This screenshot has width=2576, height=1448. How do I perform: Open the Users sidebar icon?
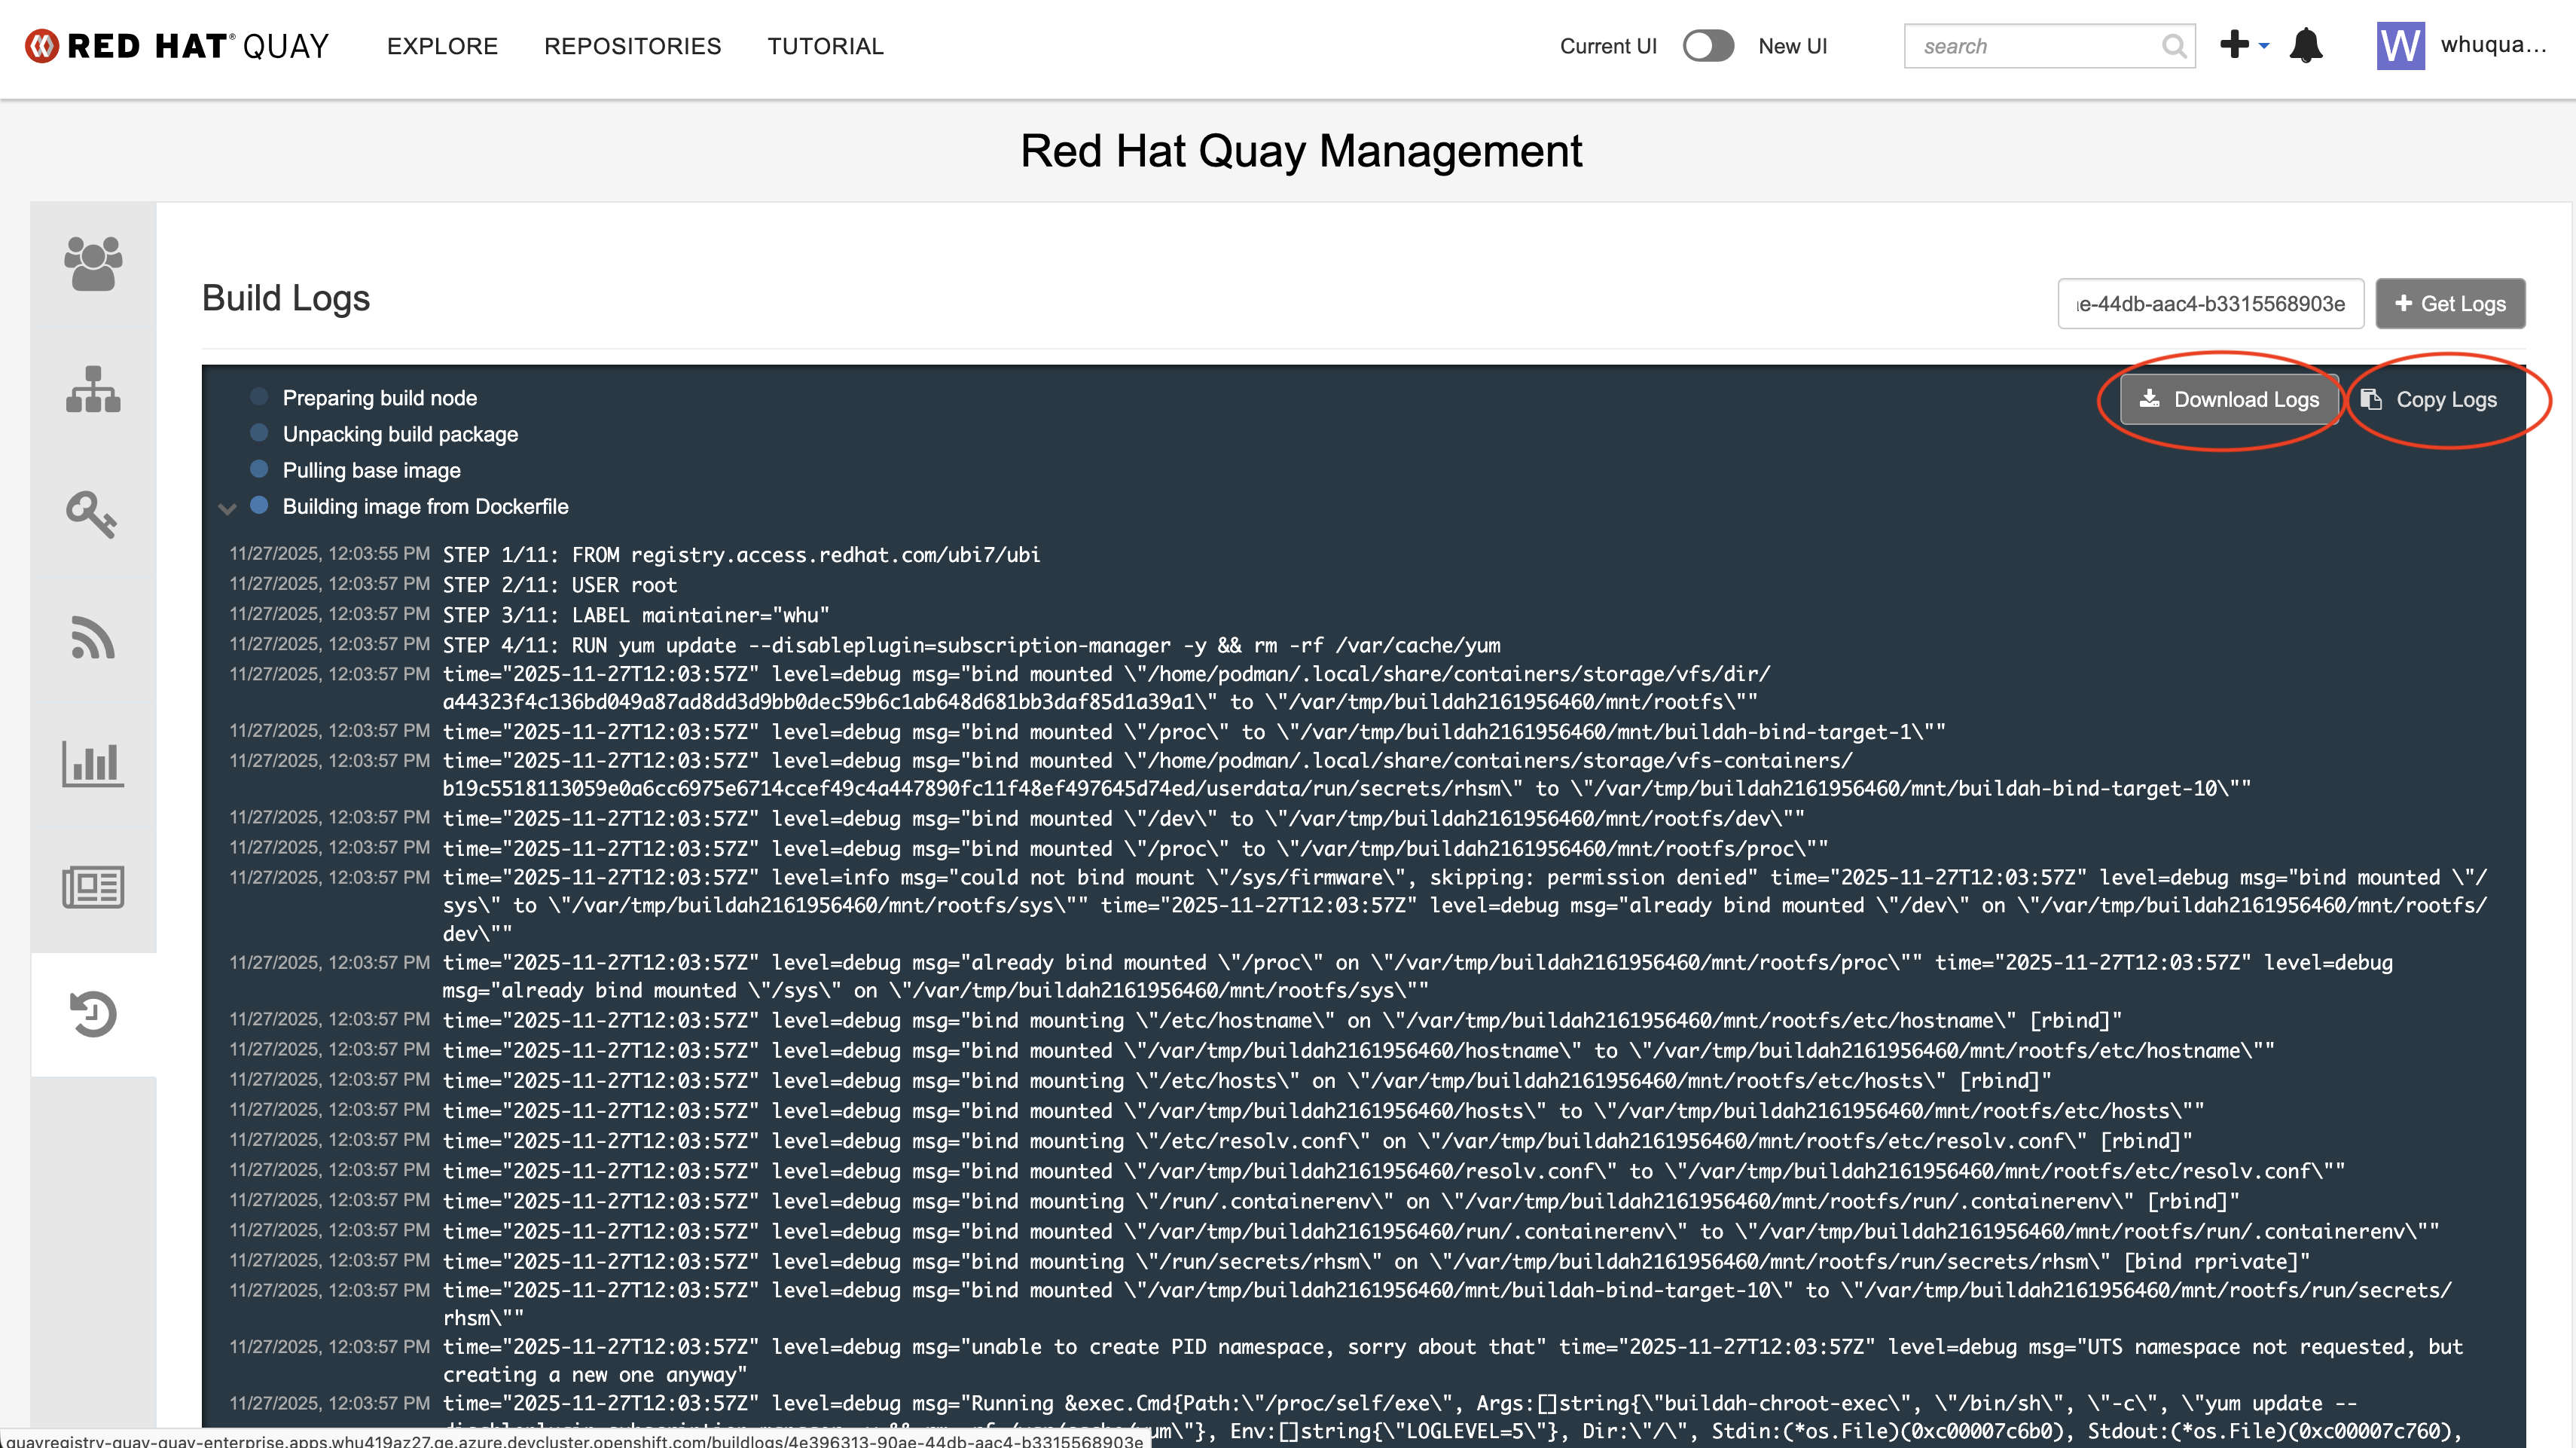click(x=93, y=264)
